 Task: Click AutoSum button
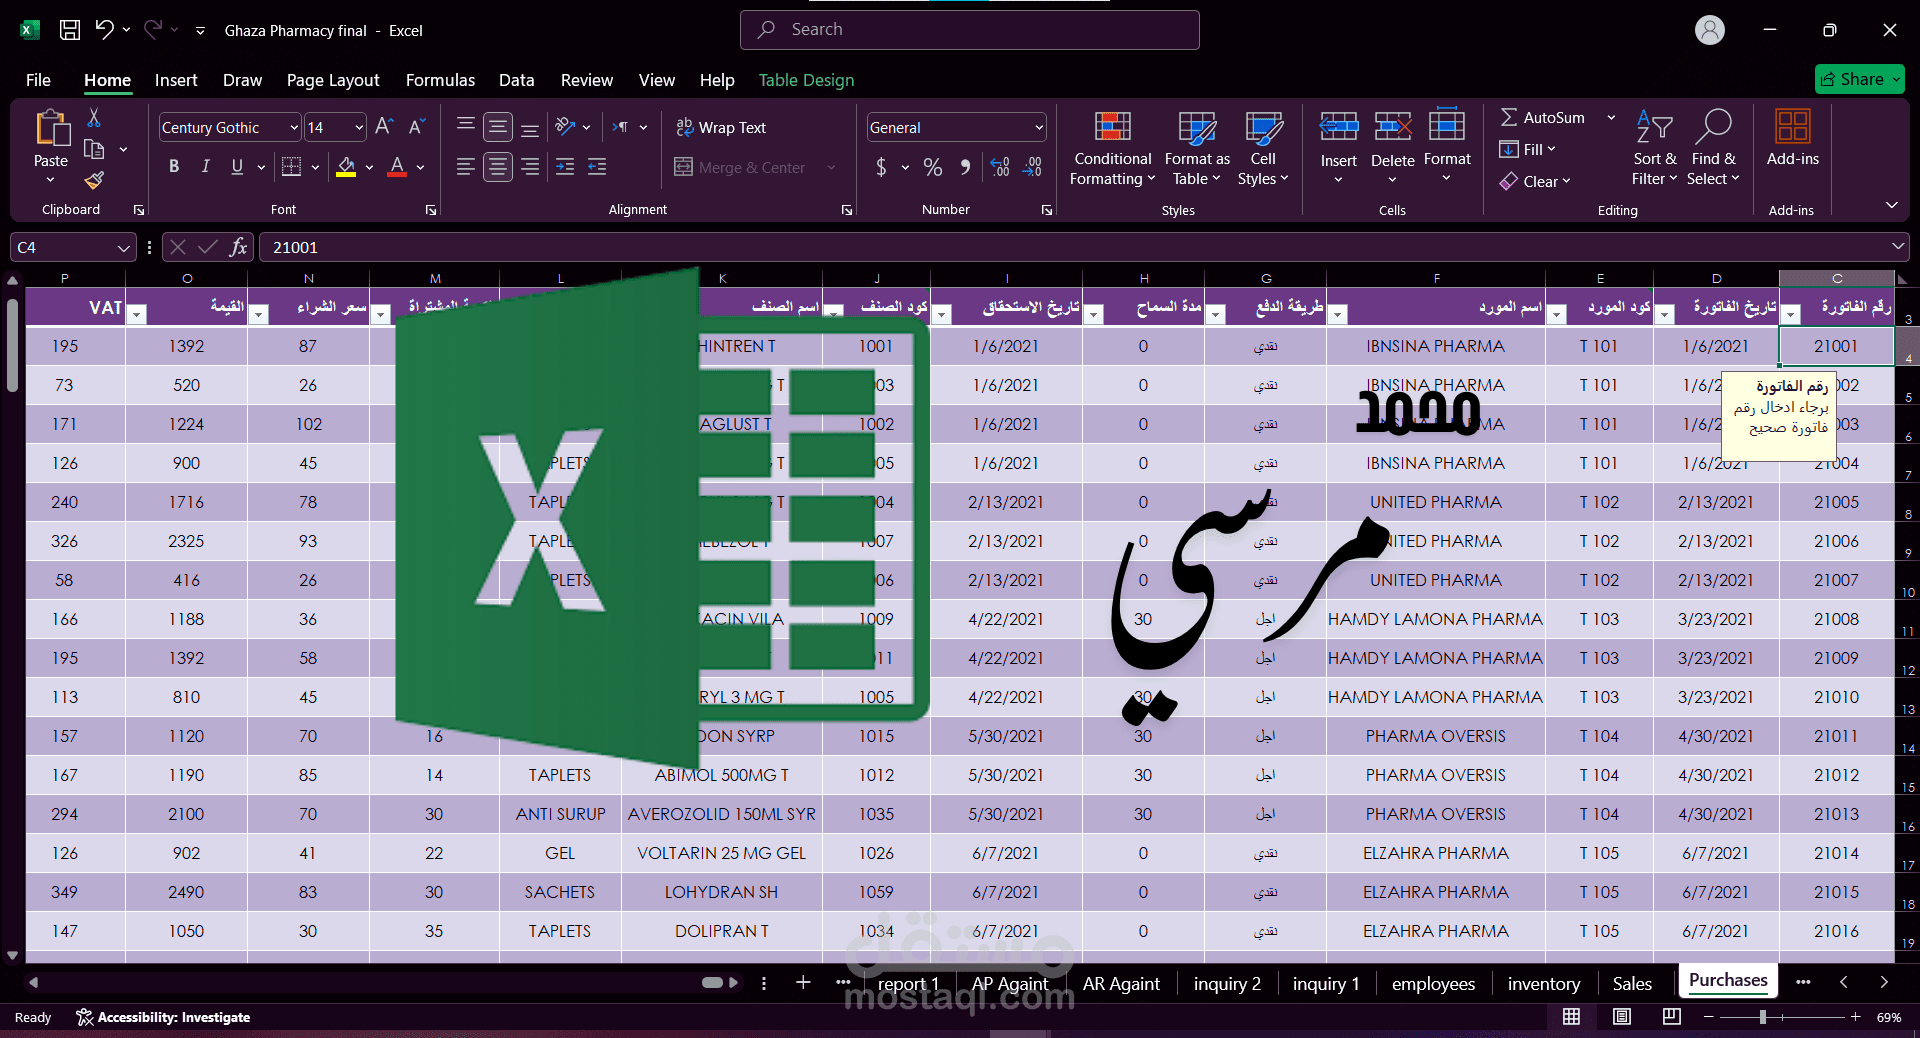tap(1543, 118)
